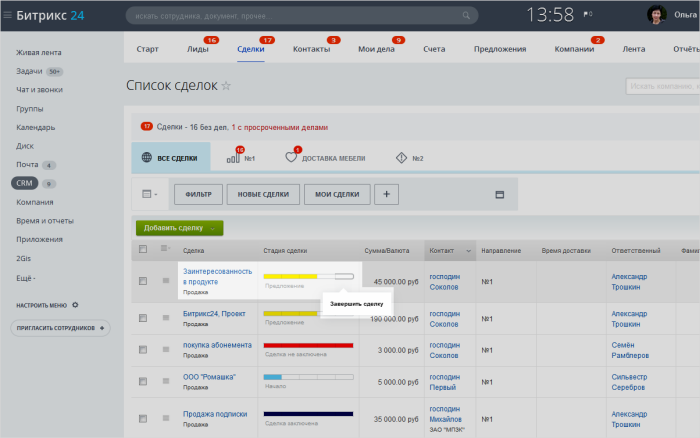Open the Старт tab

(x=147, y=49)
